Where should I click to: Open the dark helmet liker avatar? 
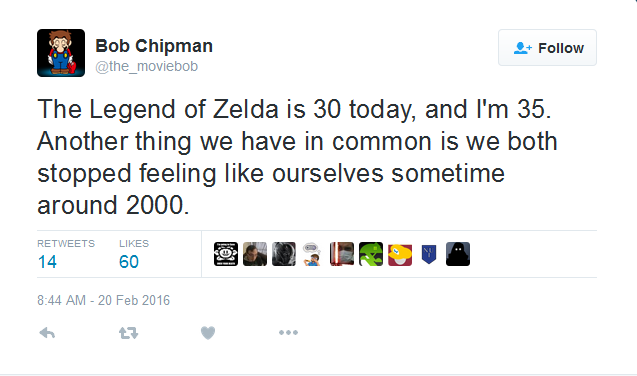(x=284, y=254)
